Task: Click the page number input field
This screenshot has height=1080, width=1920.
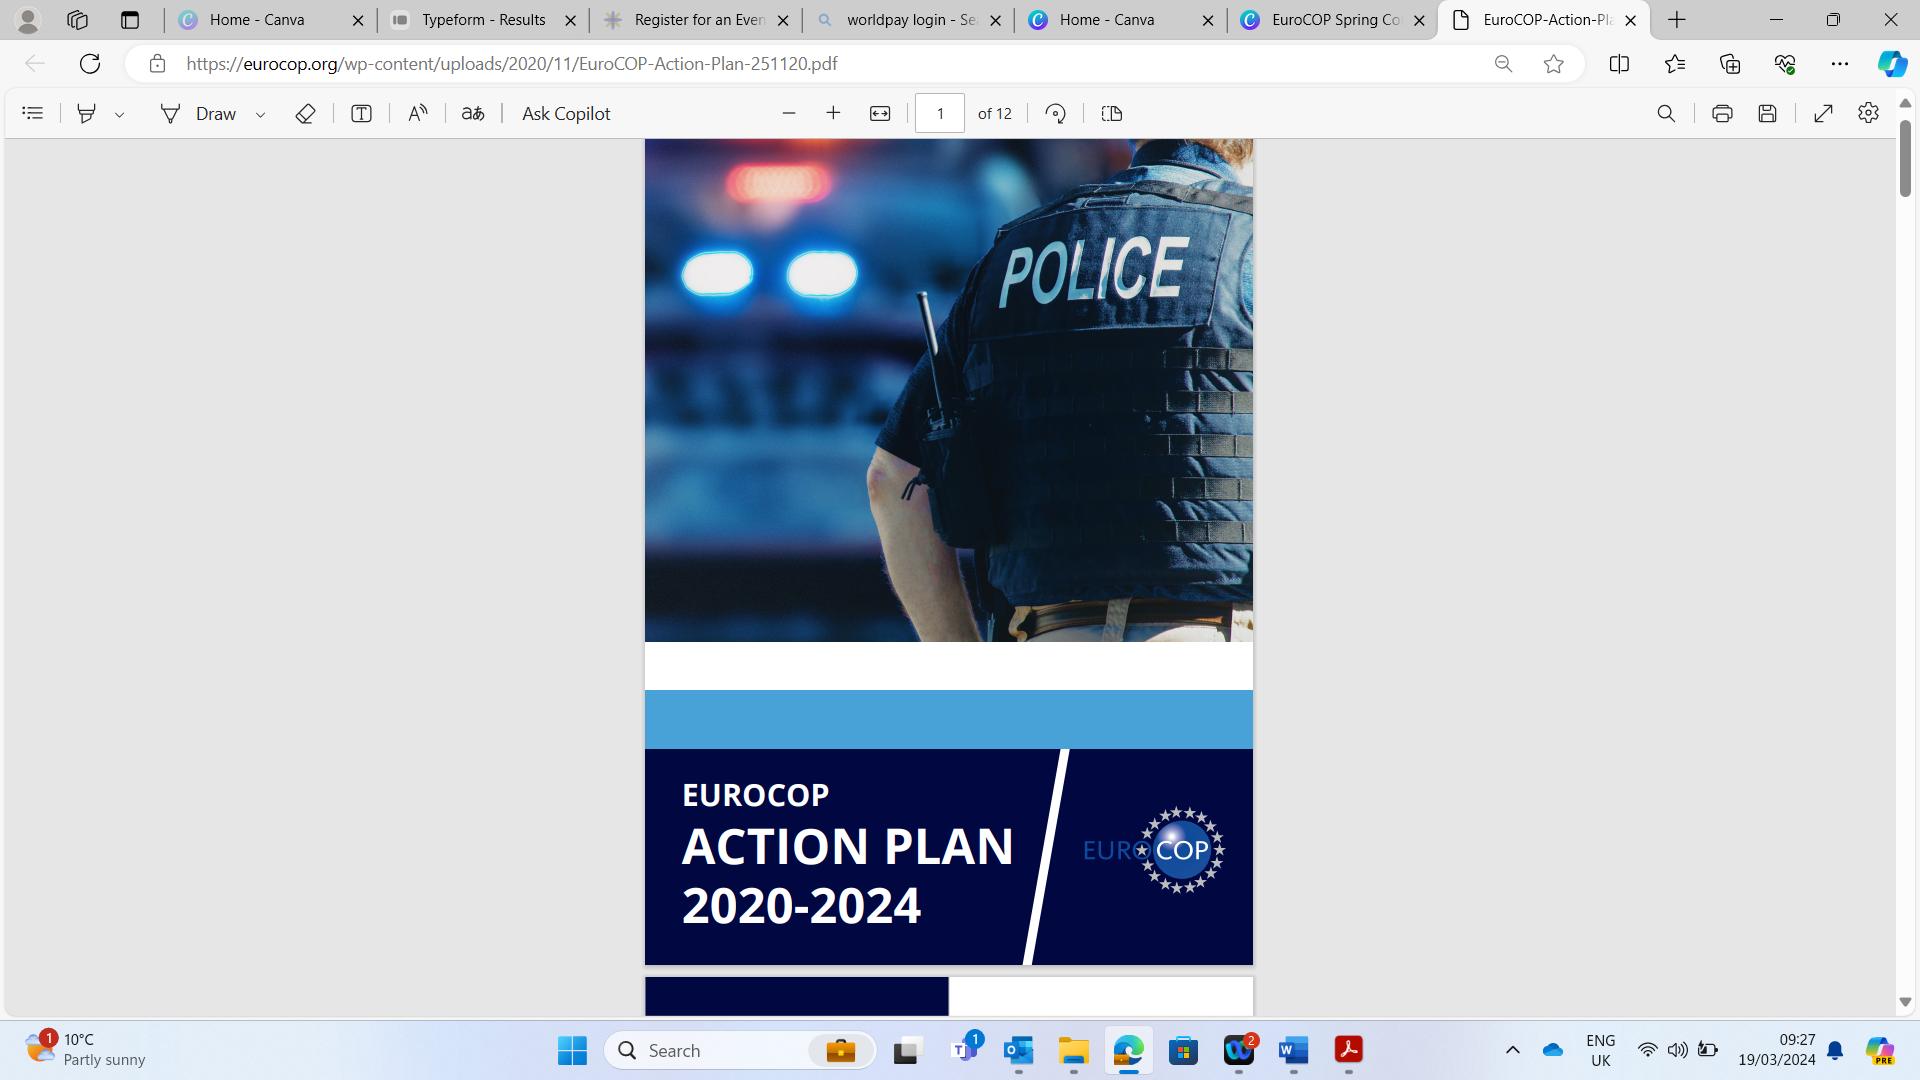Action: 939,113
